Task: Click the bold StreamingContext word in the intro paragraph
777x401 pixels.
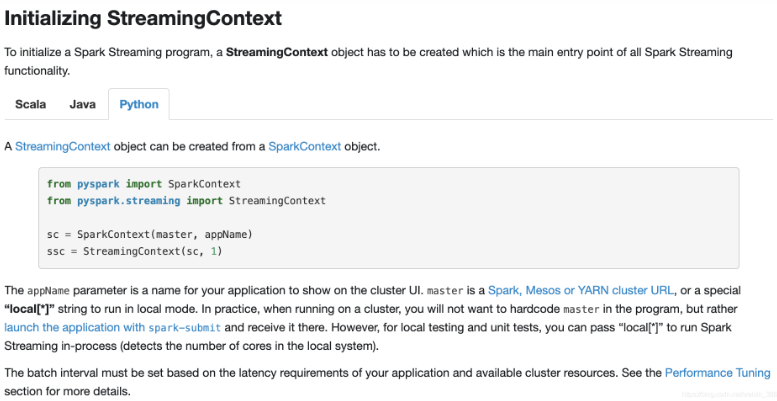Action: click(x=276, y=52)
